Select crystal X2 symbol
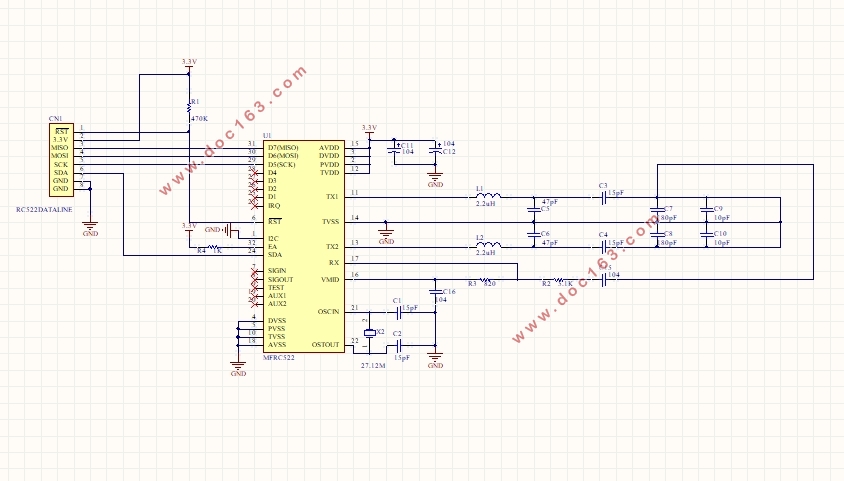This screenshot has width=844, height=481. click(369, 333)
